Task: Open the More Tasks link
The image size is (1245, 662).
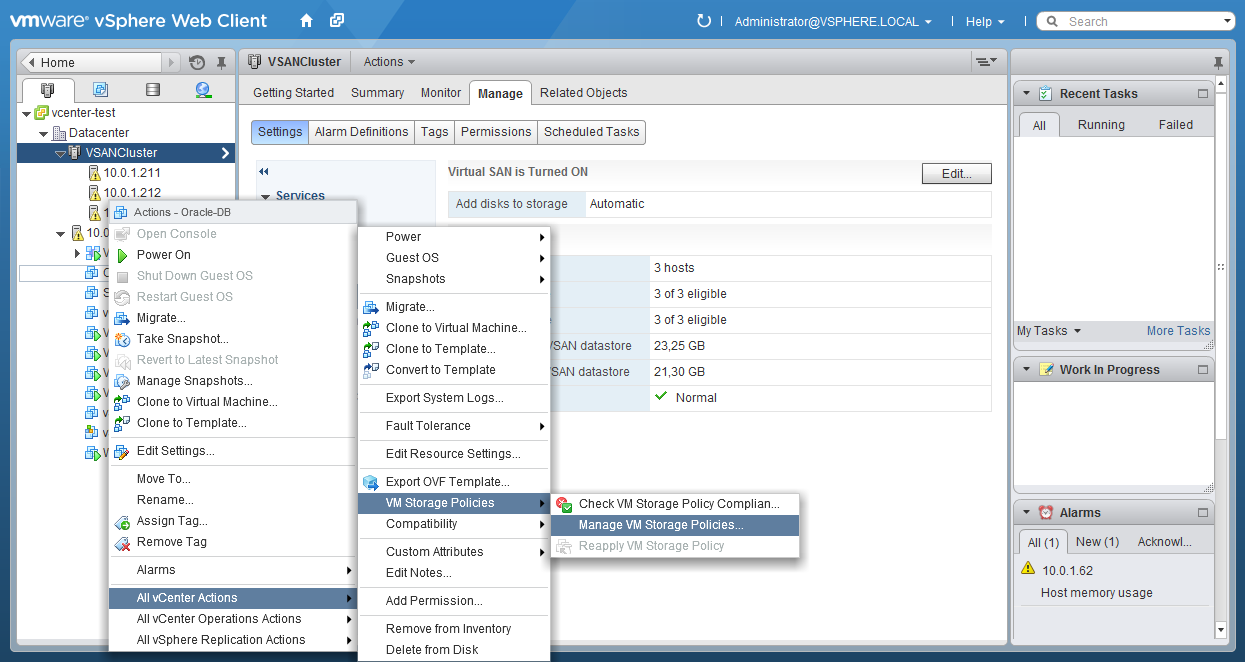Action: (x=1178, y=331)
